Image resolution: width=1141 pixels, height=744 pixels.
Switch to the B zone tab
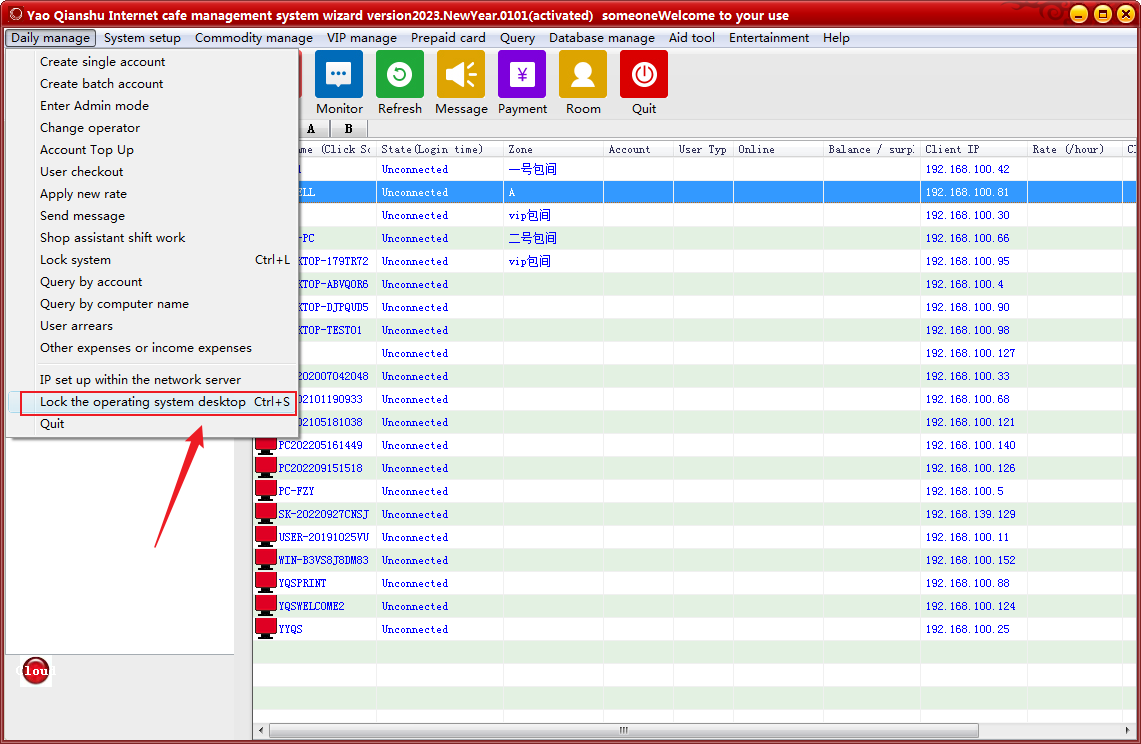pyautogui.click(x=348, y=129)
